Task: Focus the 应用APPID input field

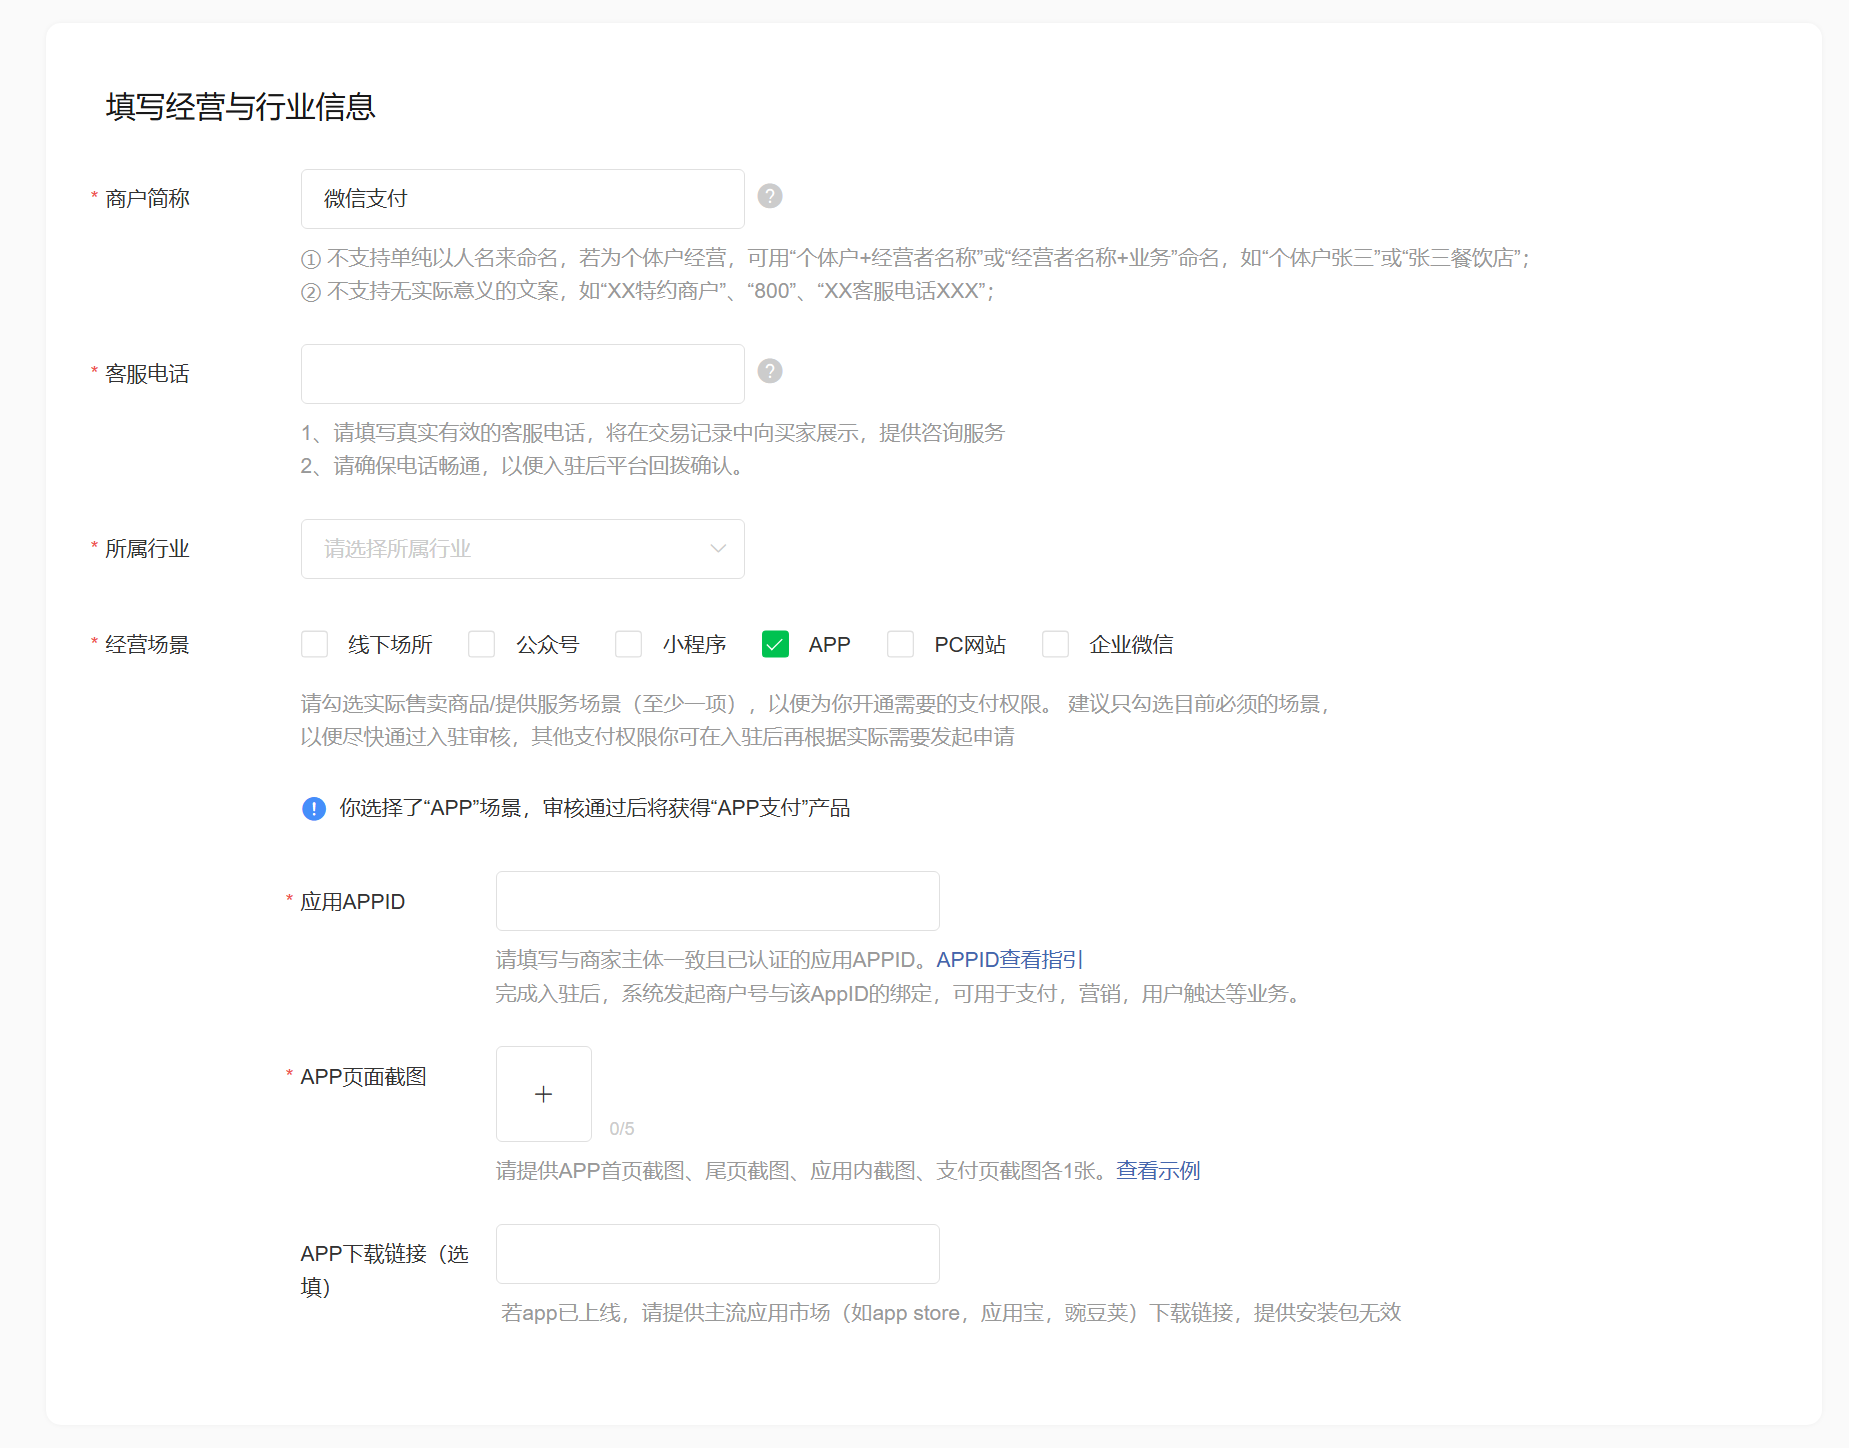Action: click(x=718, y=901)
